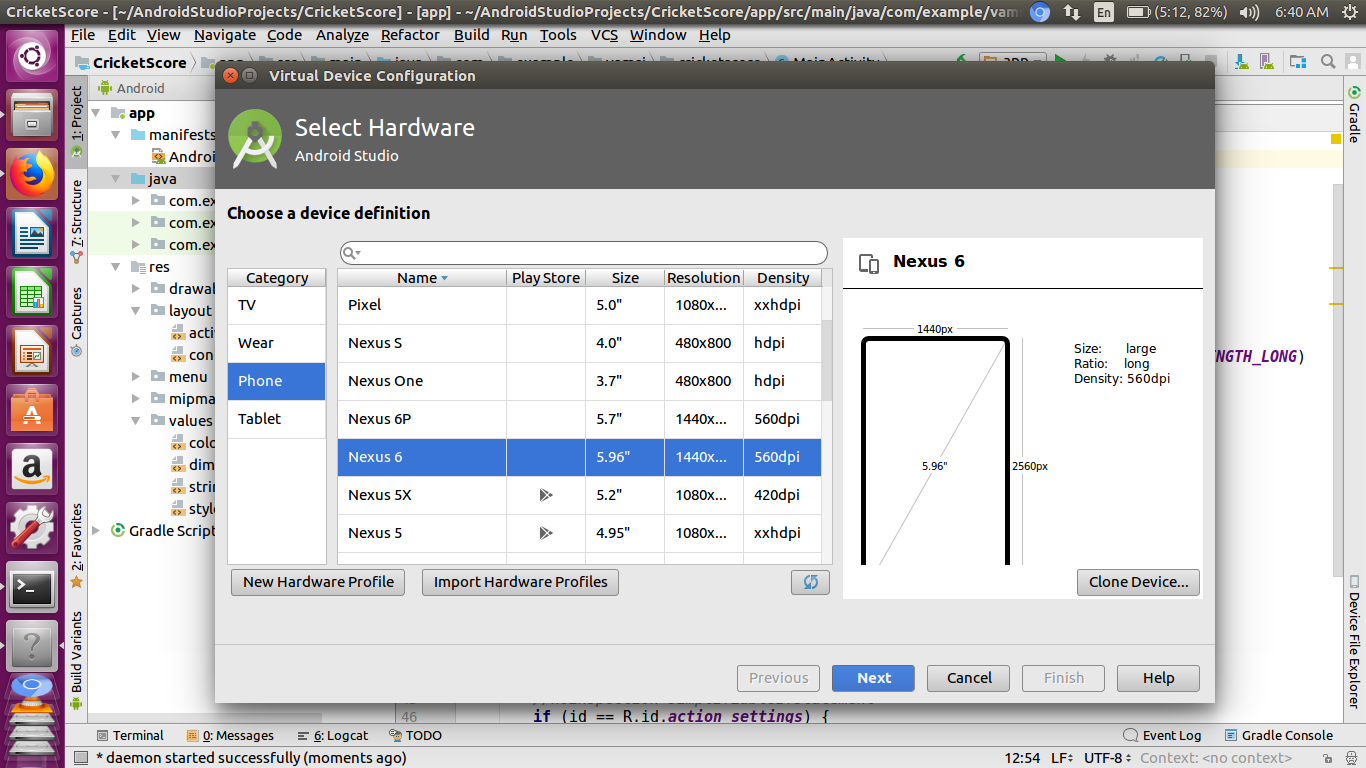
Task: Open the Build menu
Action: coord(471,35)
